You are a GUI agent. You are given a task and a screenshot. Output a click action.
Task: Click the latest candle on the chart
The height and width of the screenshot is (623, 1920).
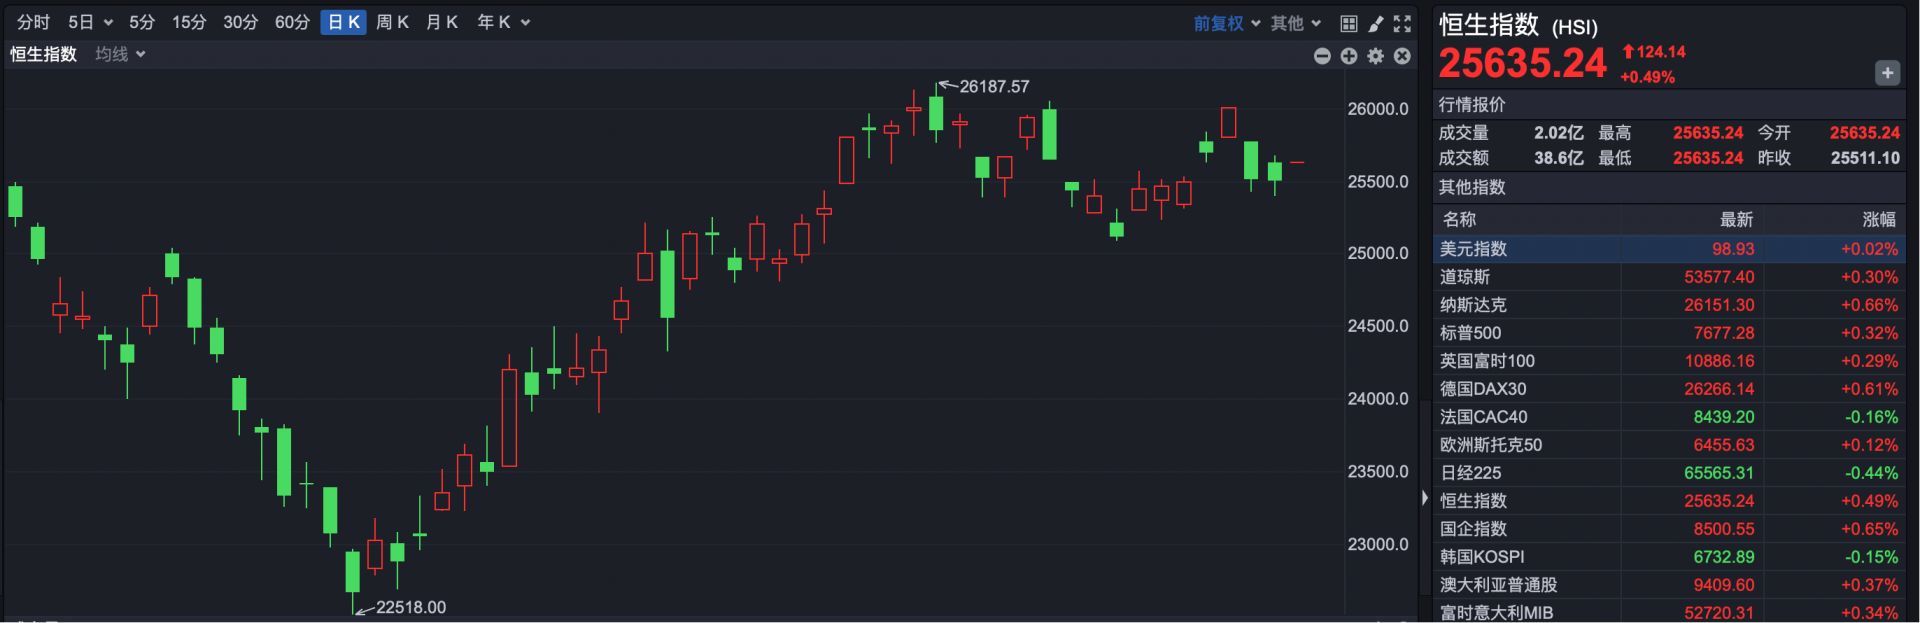pos(1297,162)
